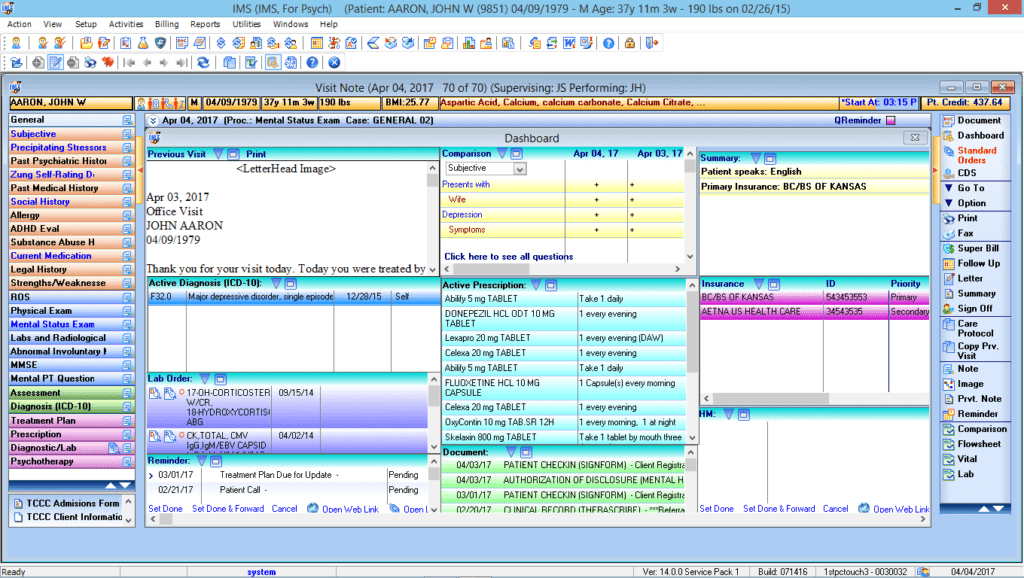
Task: Click the edit note pencil icon
Action: click(56, 63)
